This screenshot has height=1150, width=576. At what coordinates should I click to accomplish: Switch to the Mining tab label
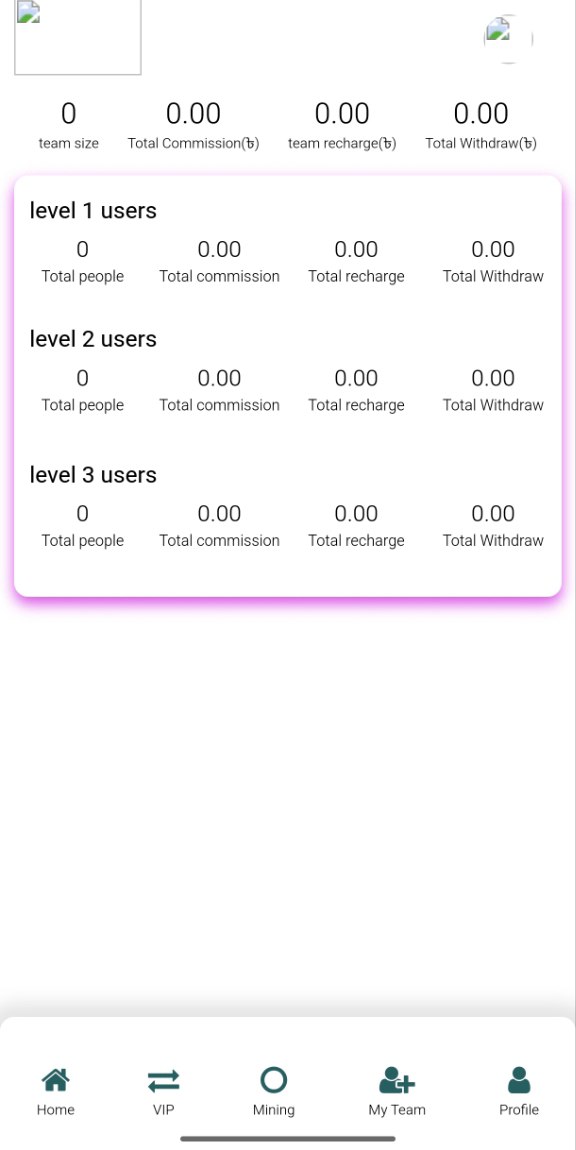[274, 1110]
